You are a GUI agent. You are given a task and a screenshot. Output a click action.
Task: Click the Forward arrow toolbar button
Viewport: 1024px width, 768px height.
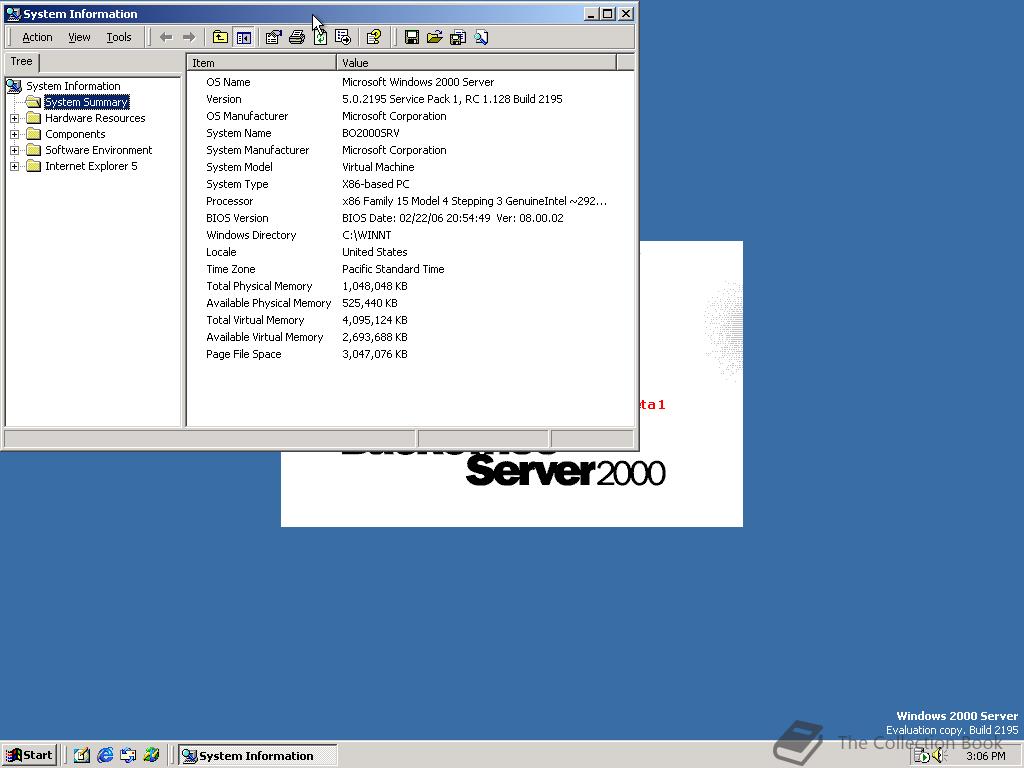pos(189,37)
